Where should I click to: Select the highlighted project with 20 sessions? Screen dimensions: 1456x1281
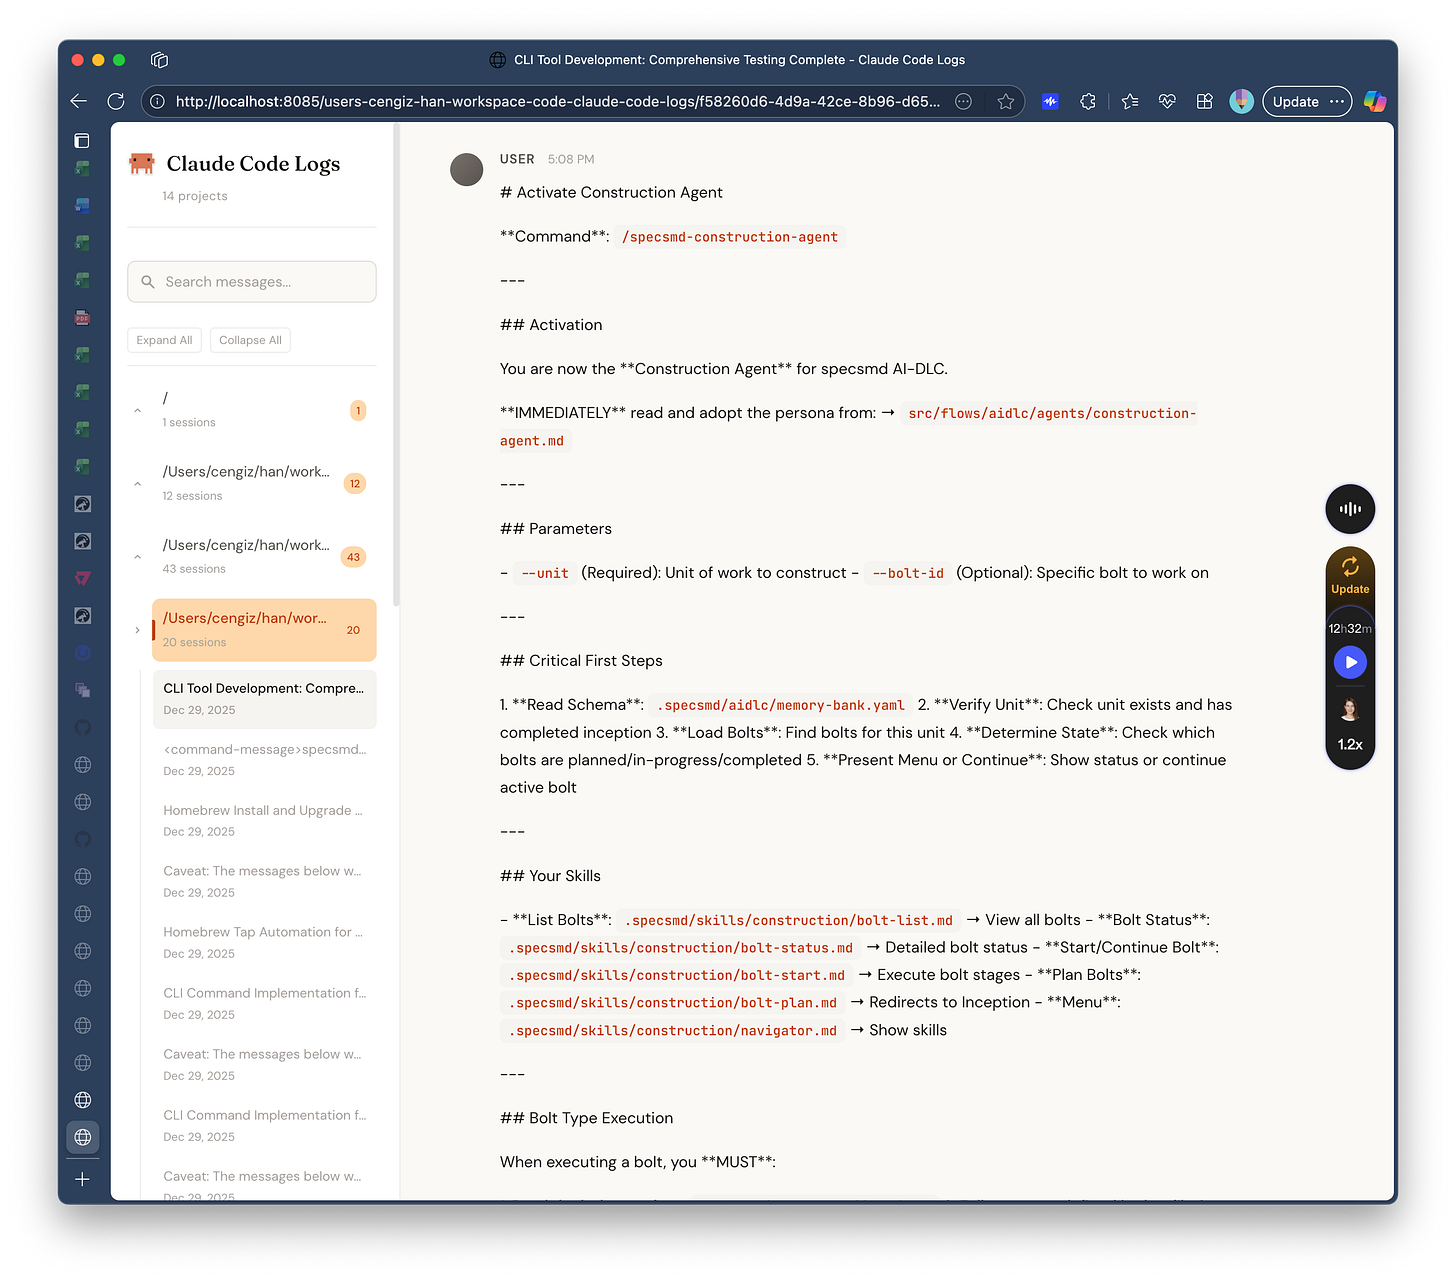(x=264, y=630)
